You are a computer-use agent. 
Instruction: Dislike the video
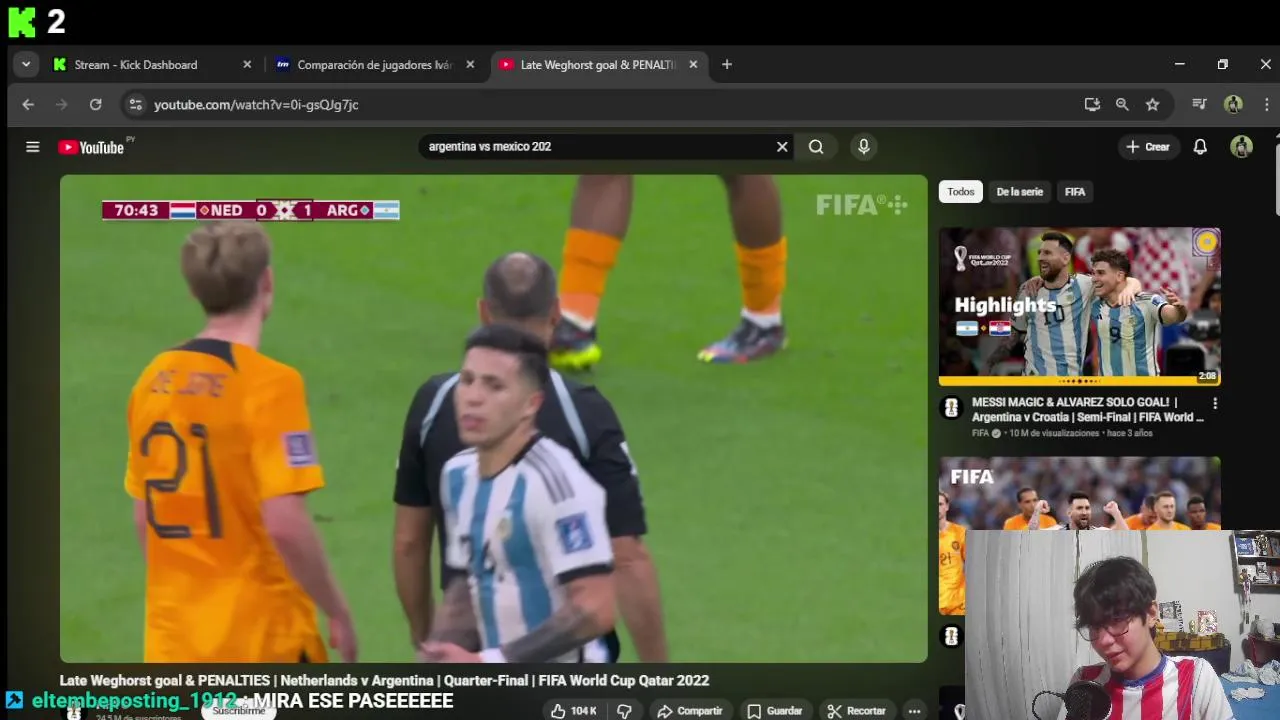pos(624,711)
